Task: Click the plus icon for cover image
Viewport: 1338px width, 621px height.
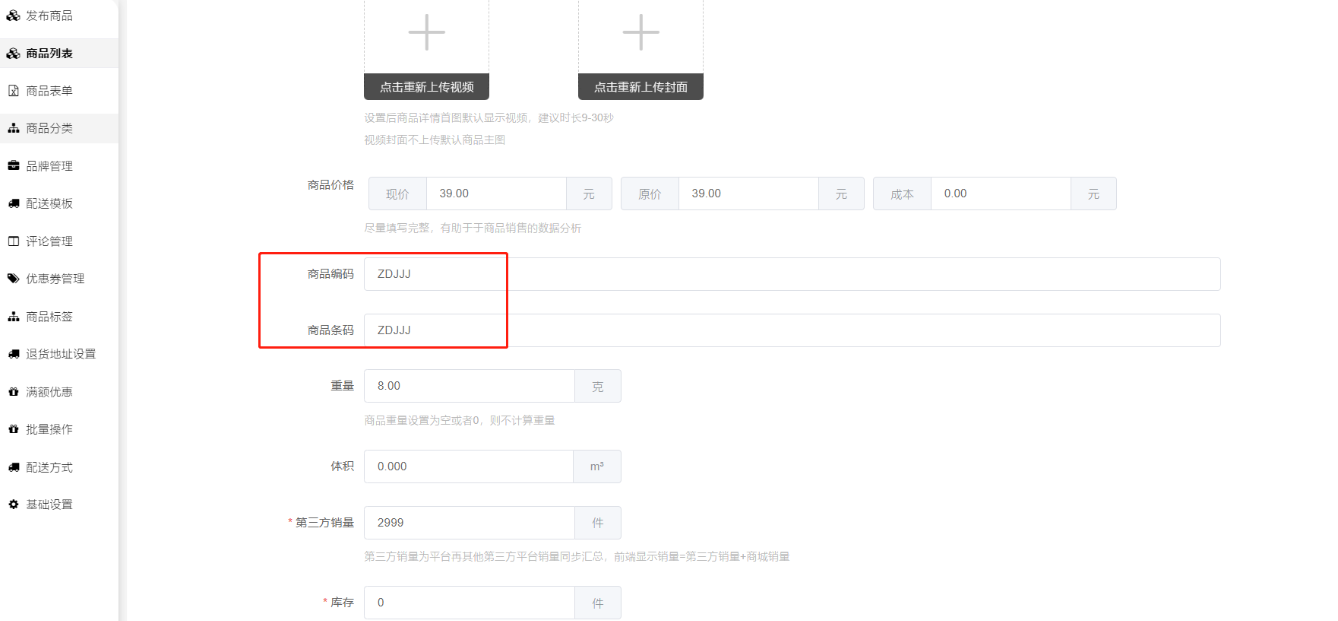Action: (640, 32)
